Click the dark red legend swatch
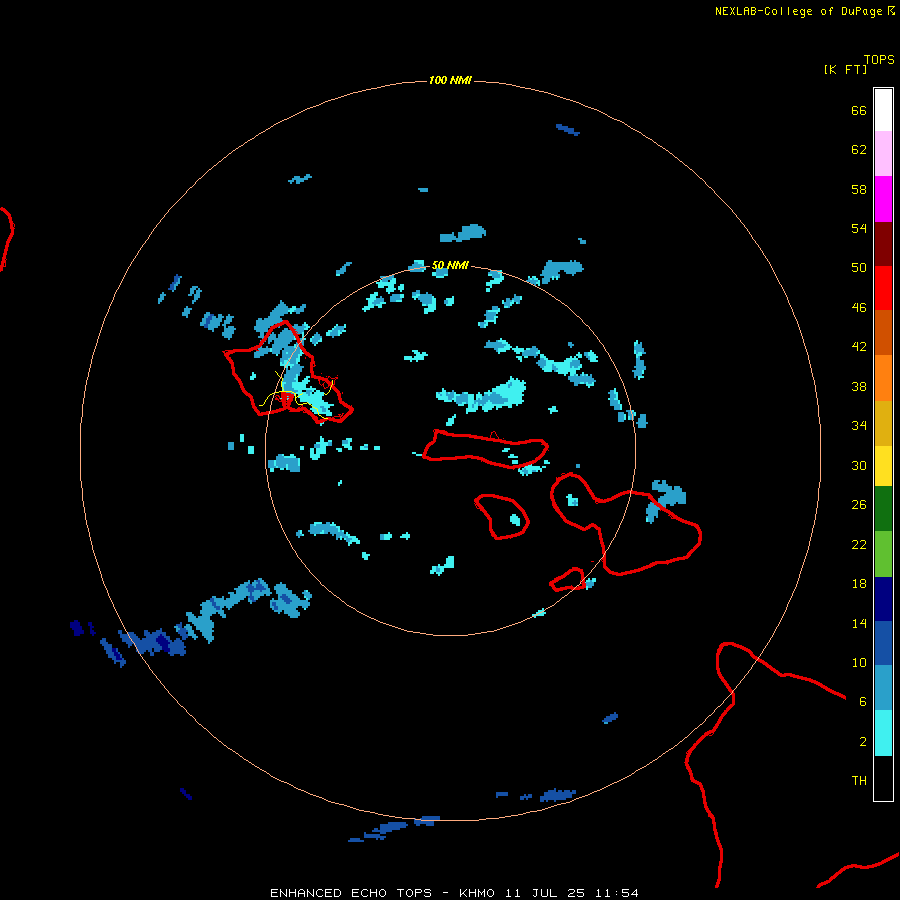 pos(883,244)
